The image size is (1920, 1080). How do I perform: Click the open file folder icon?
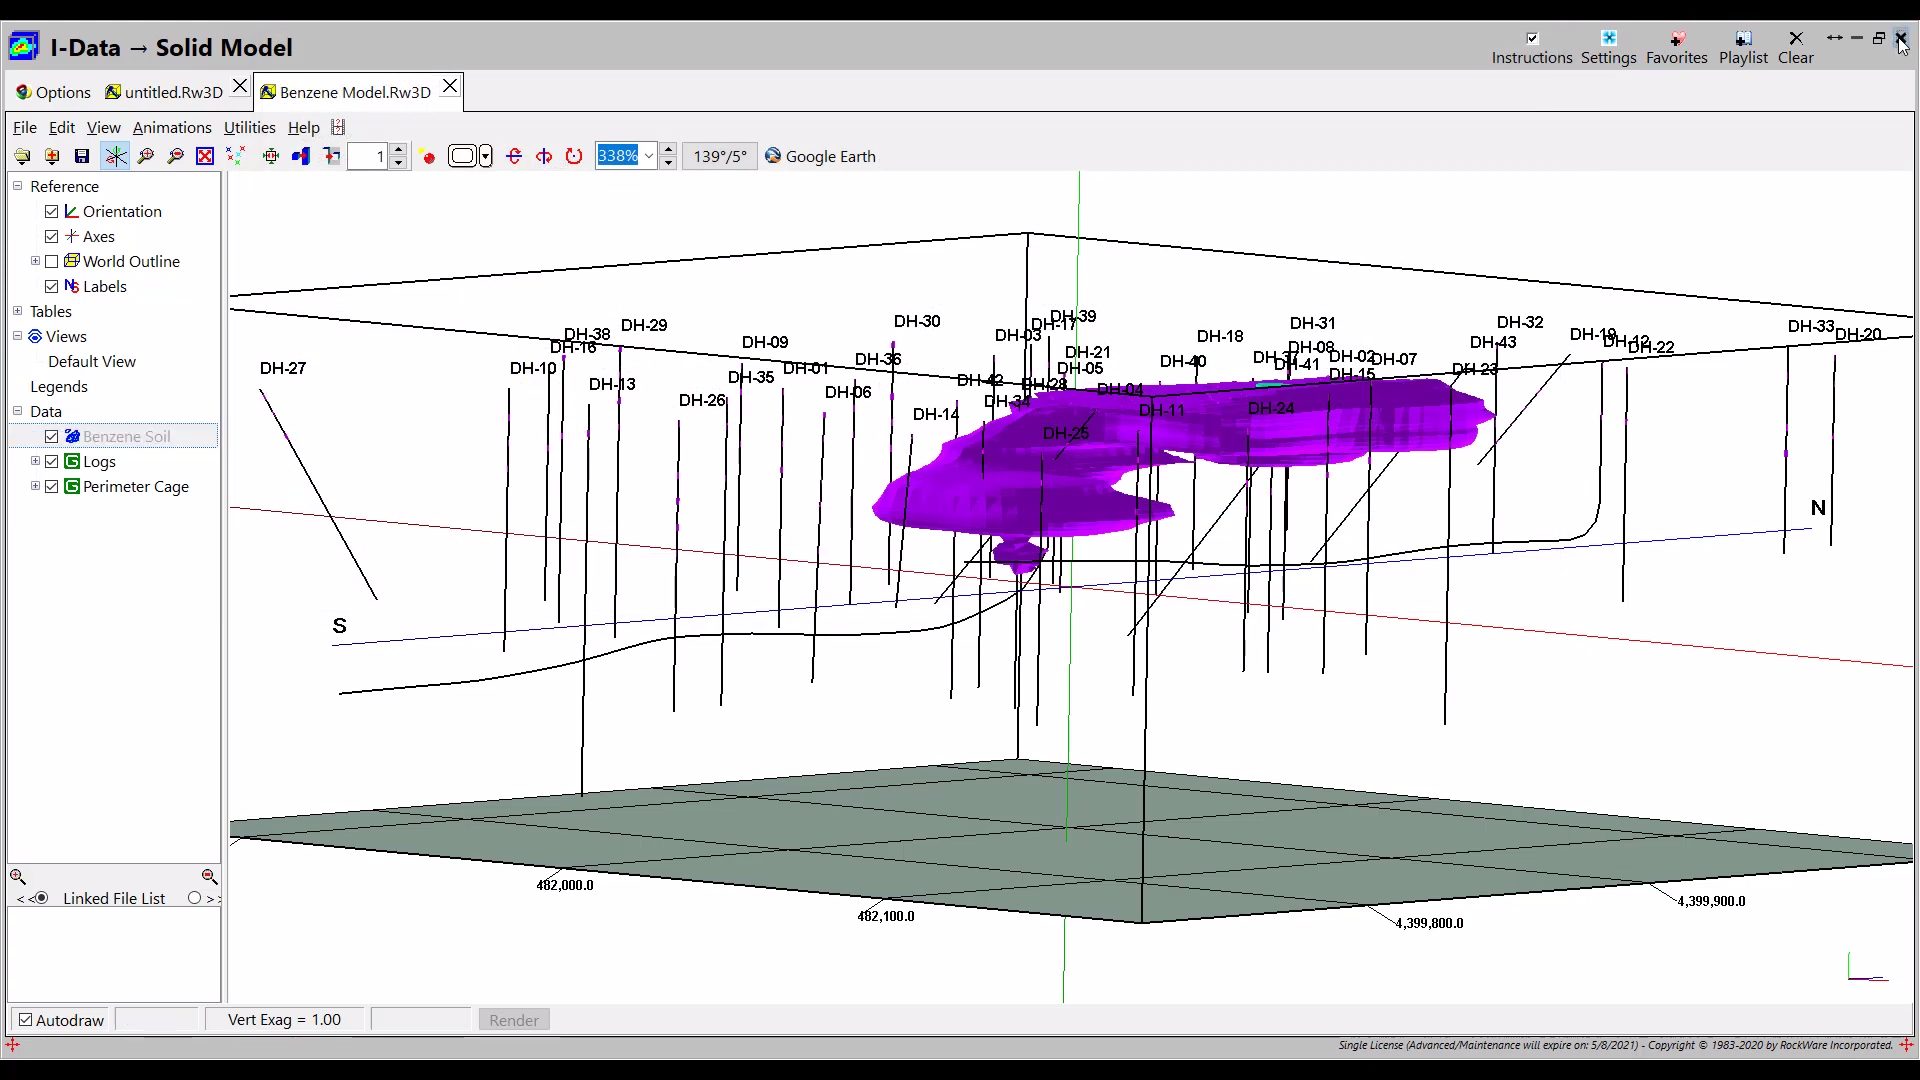22,156
